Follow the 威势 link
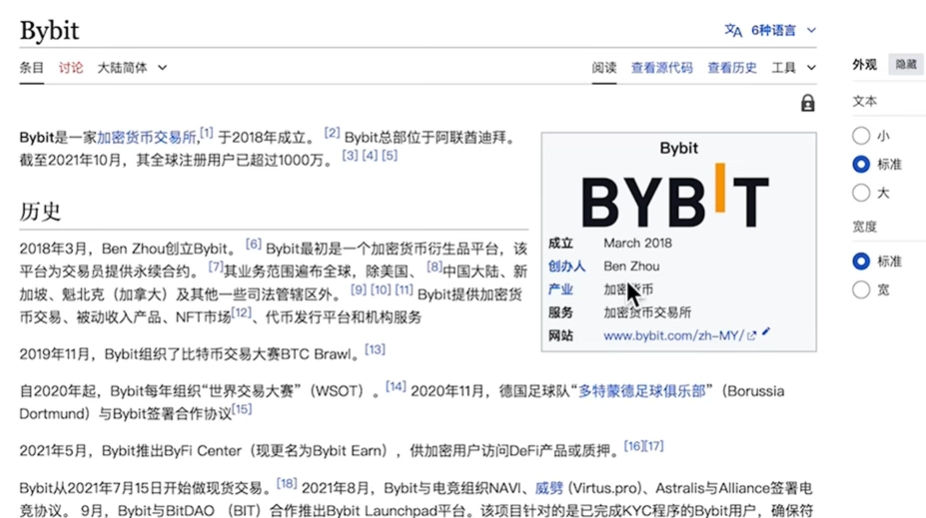This screenshot has width=926, height=518. pyautogui.click(x=549, y=488)
